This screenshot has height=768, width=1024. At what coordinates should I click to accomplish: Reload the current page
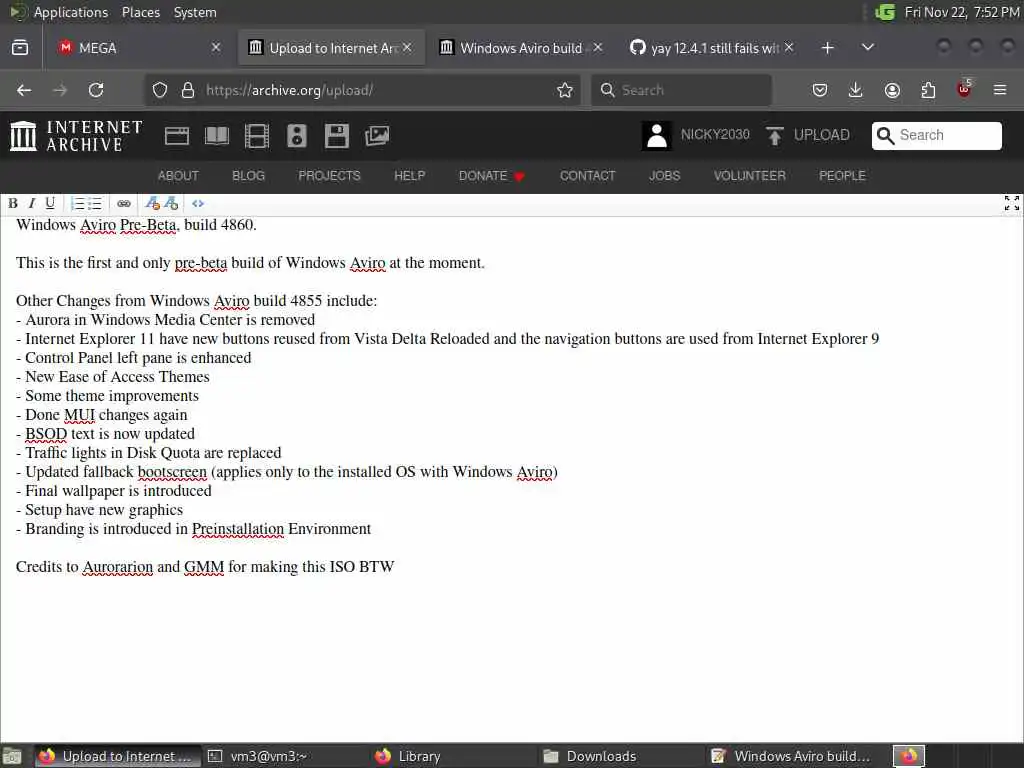96,90
